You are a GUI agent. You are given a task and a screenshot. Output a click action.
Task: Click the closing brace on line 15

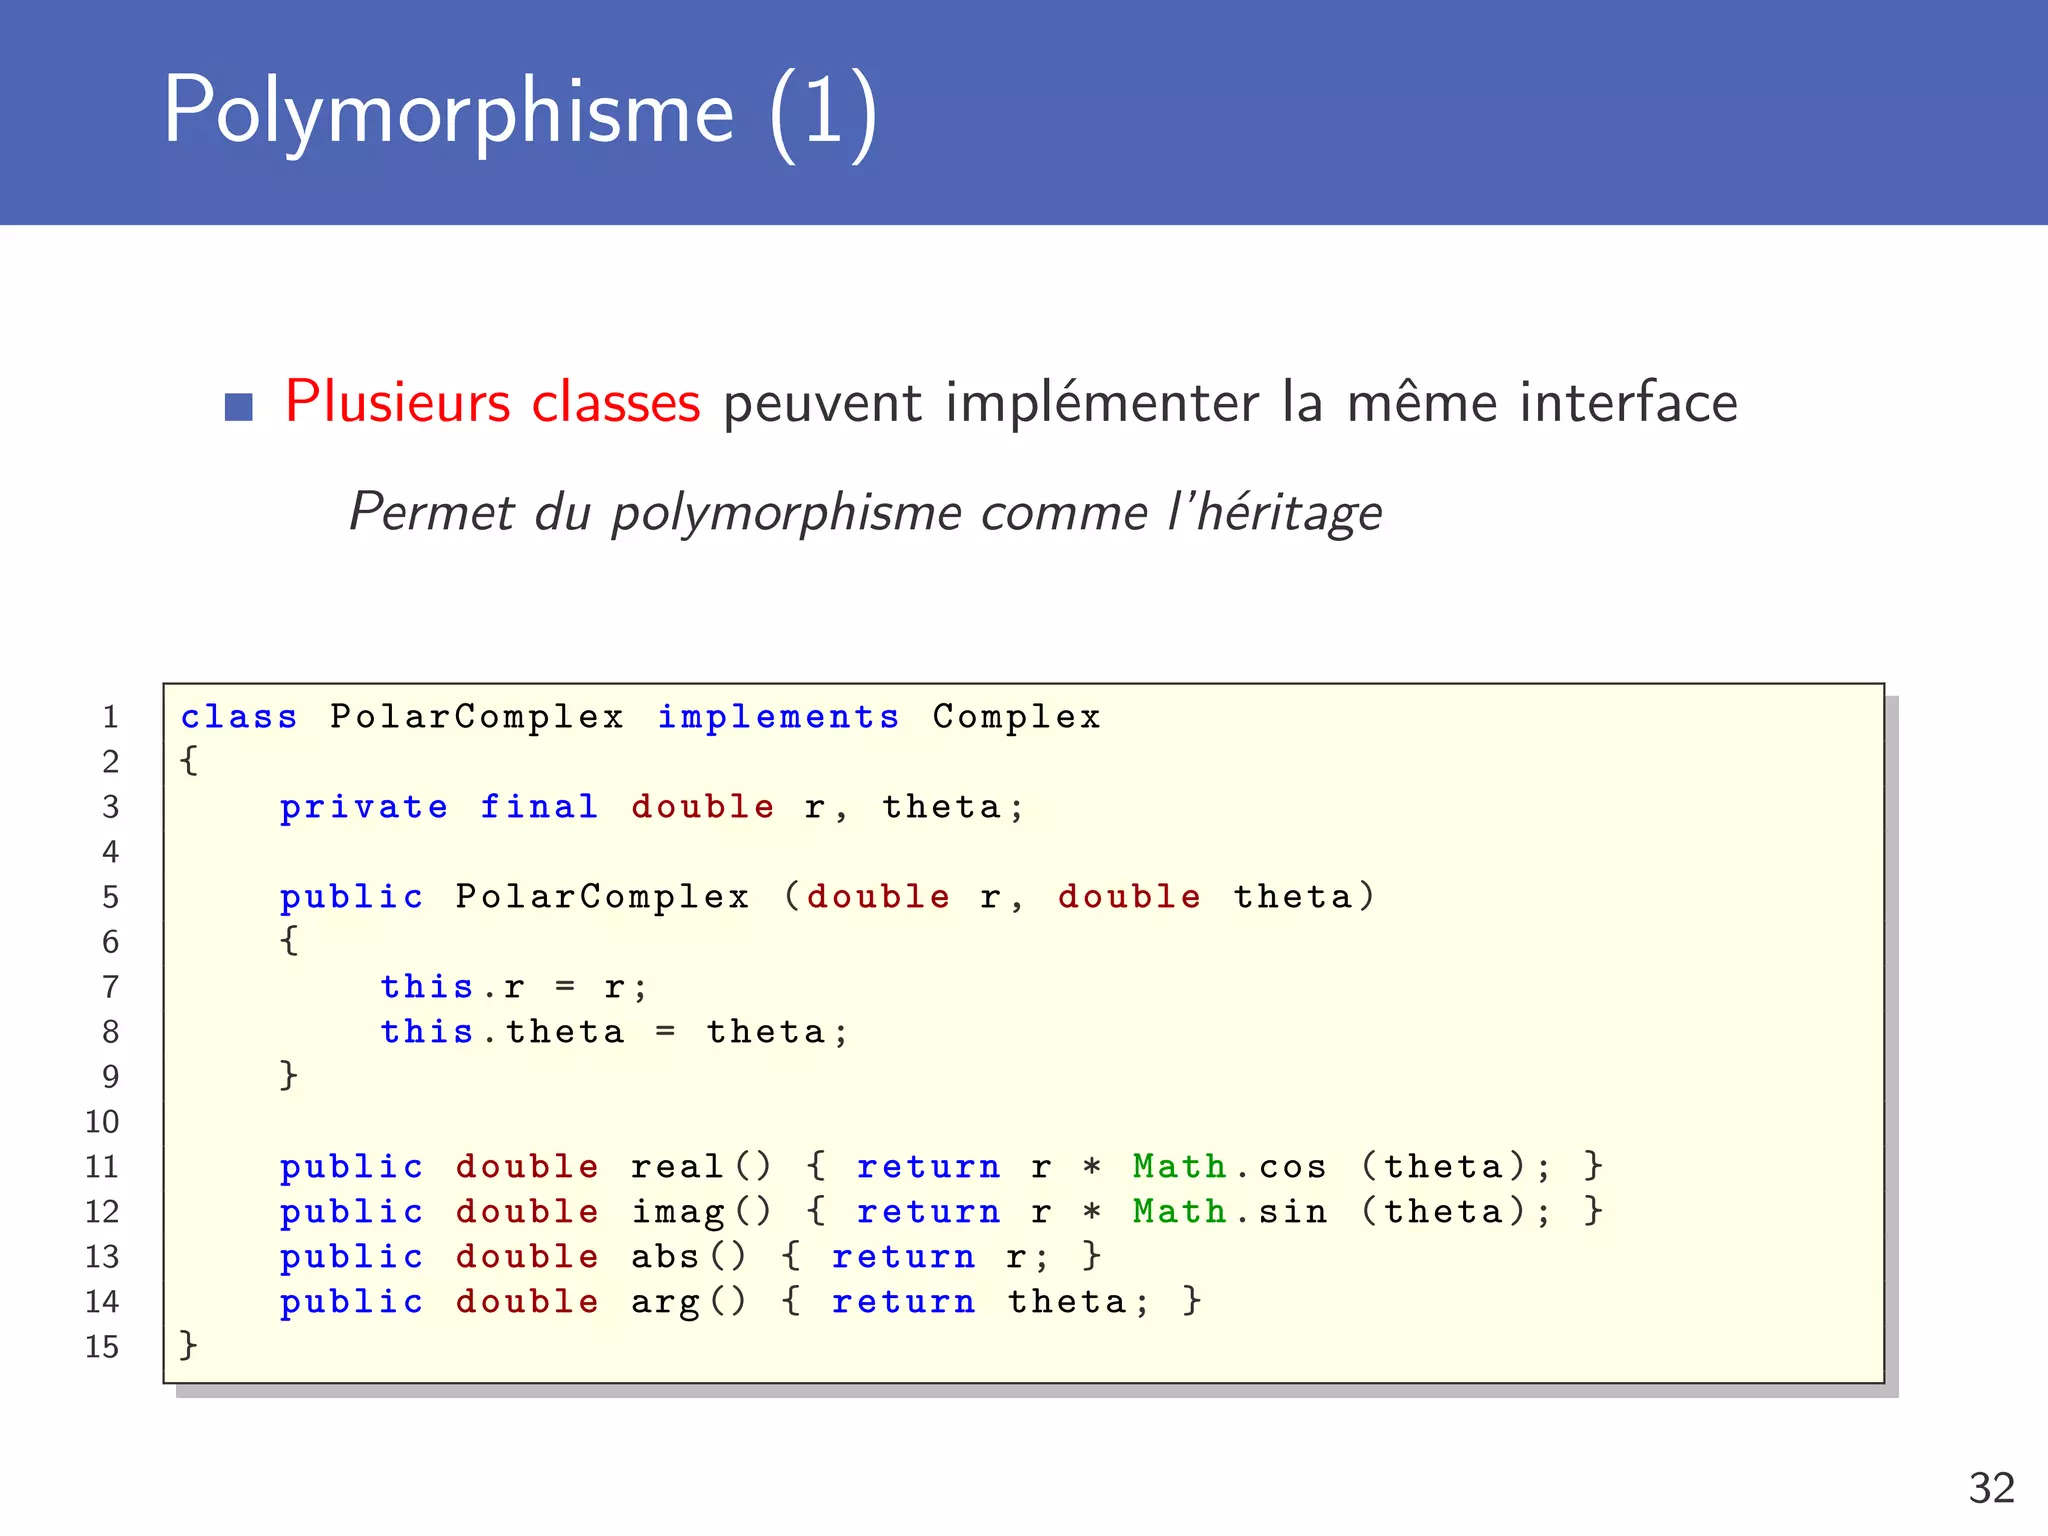(189, 1345)
